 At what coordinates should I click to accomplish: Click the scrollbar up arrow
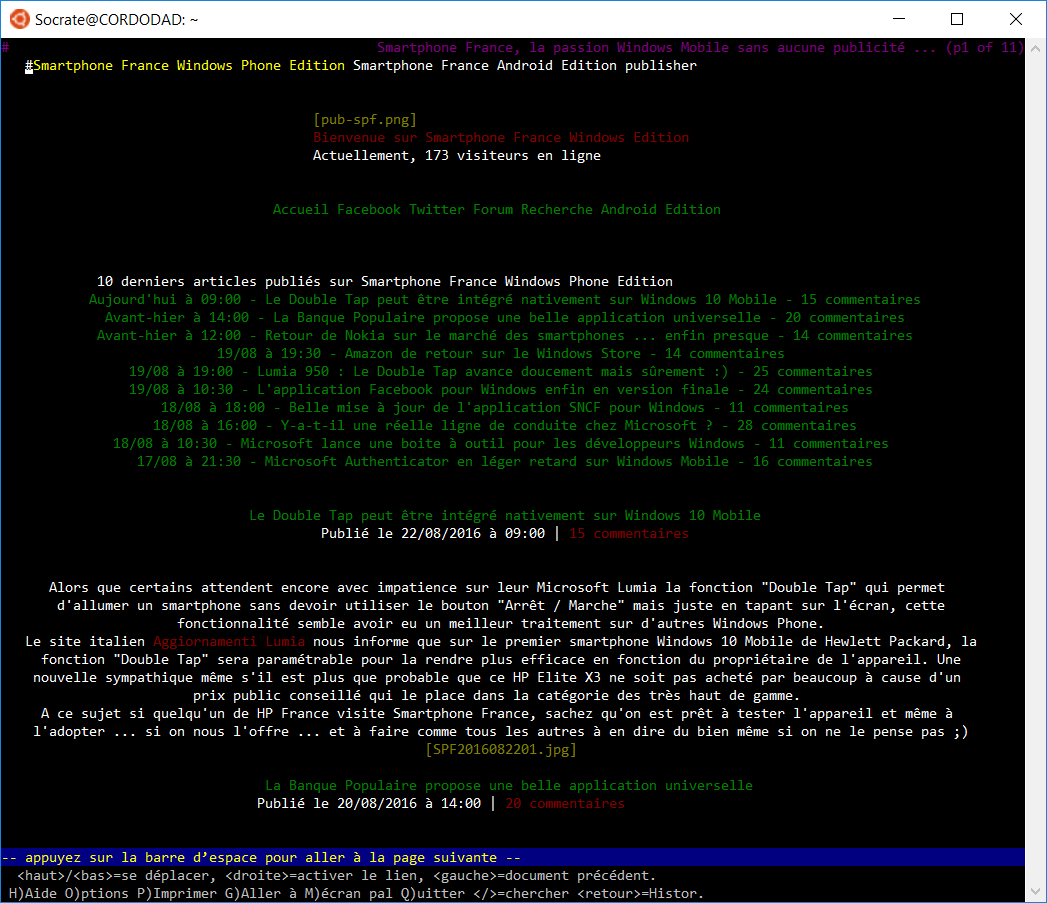pos(1035,48)
